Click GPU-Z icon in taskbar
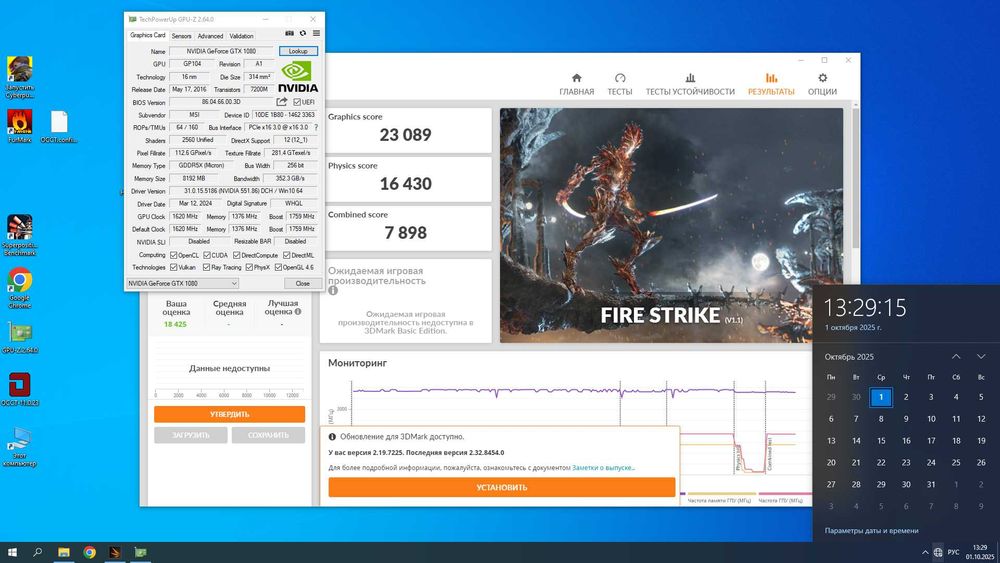This screenshot has height=563, width=1000. tap(140, 552)
